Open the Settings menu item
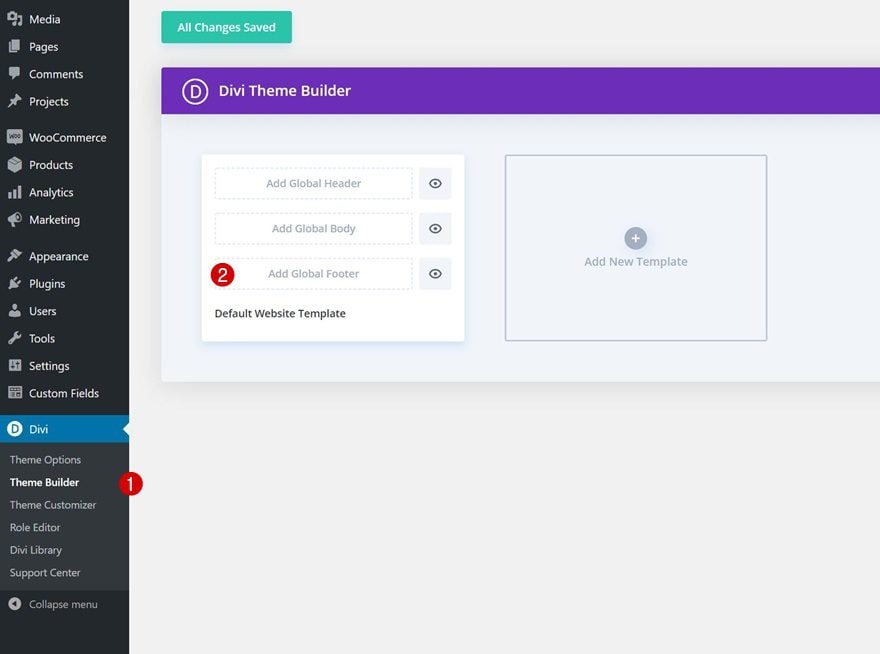Image resolution: width=880 pixels, height=654 pixels. pyautogui.click(x=65, y=366)
